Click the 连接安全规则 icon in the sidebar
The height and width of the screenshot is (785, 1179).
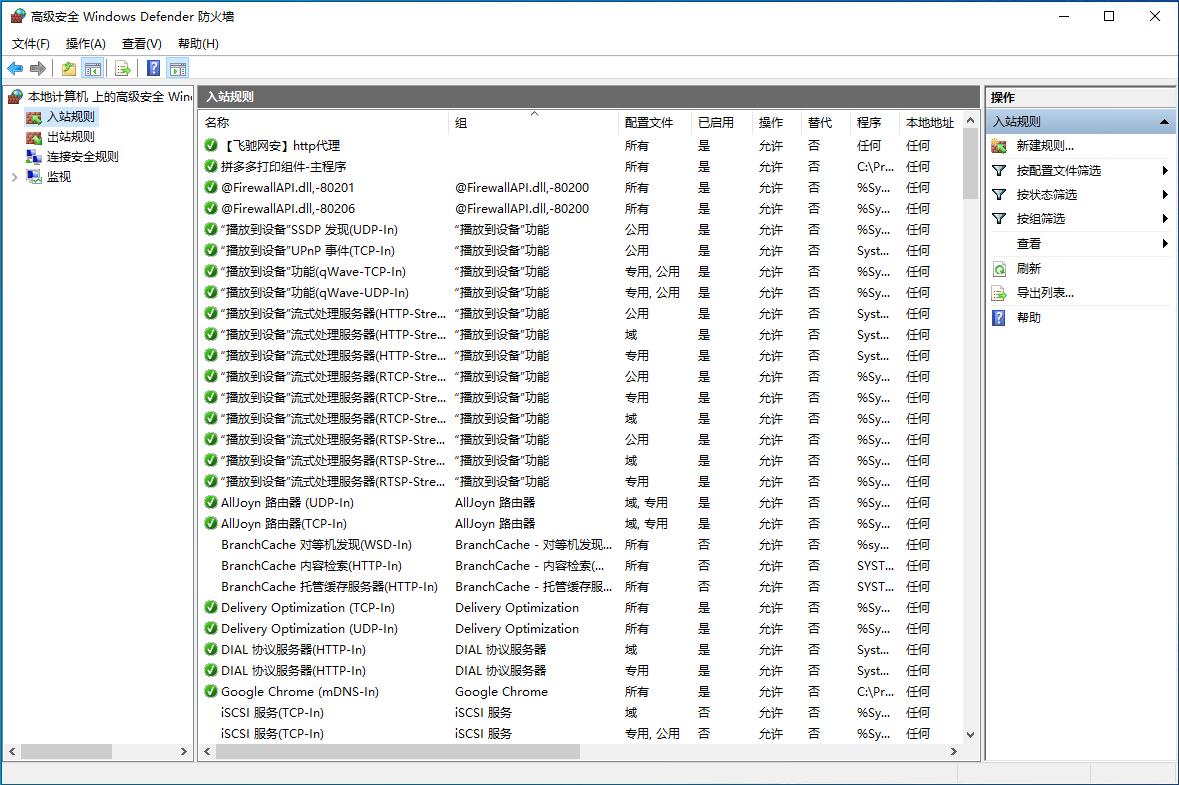[33, 156]
